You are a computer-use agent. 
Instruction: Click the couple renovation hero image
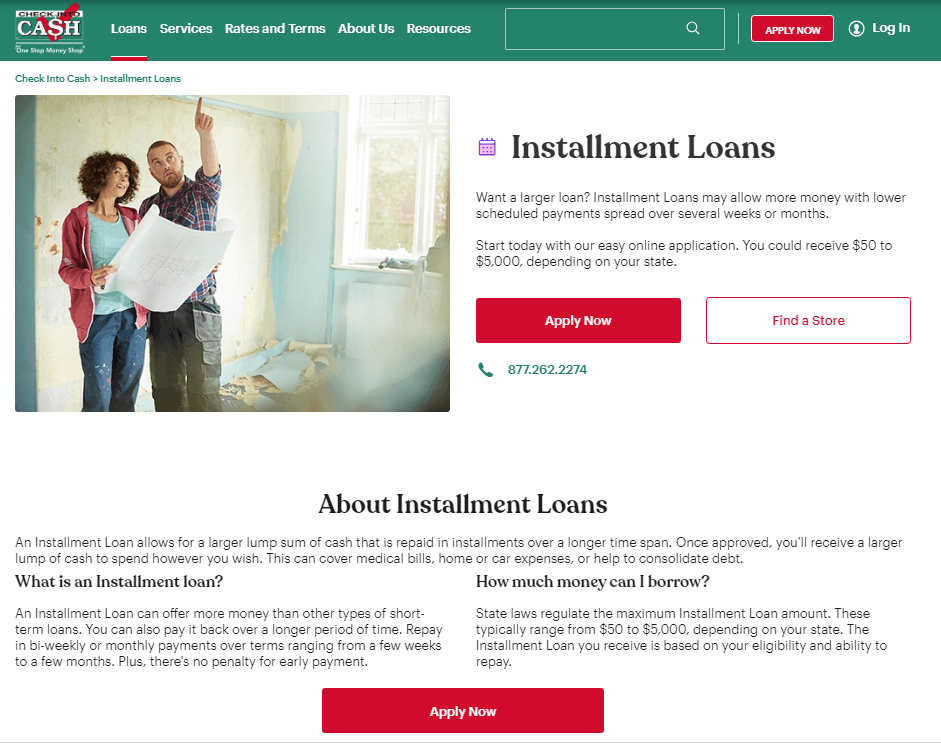[232, 253]
